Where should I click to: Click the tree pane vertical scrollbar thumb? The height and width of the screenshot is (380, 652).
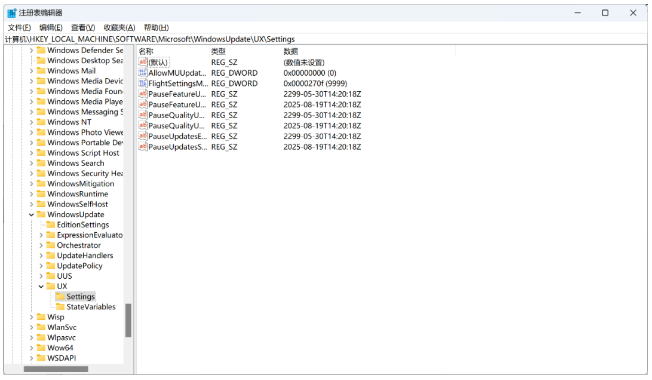click(128, 320)
